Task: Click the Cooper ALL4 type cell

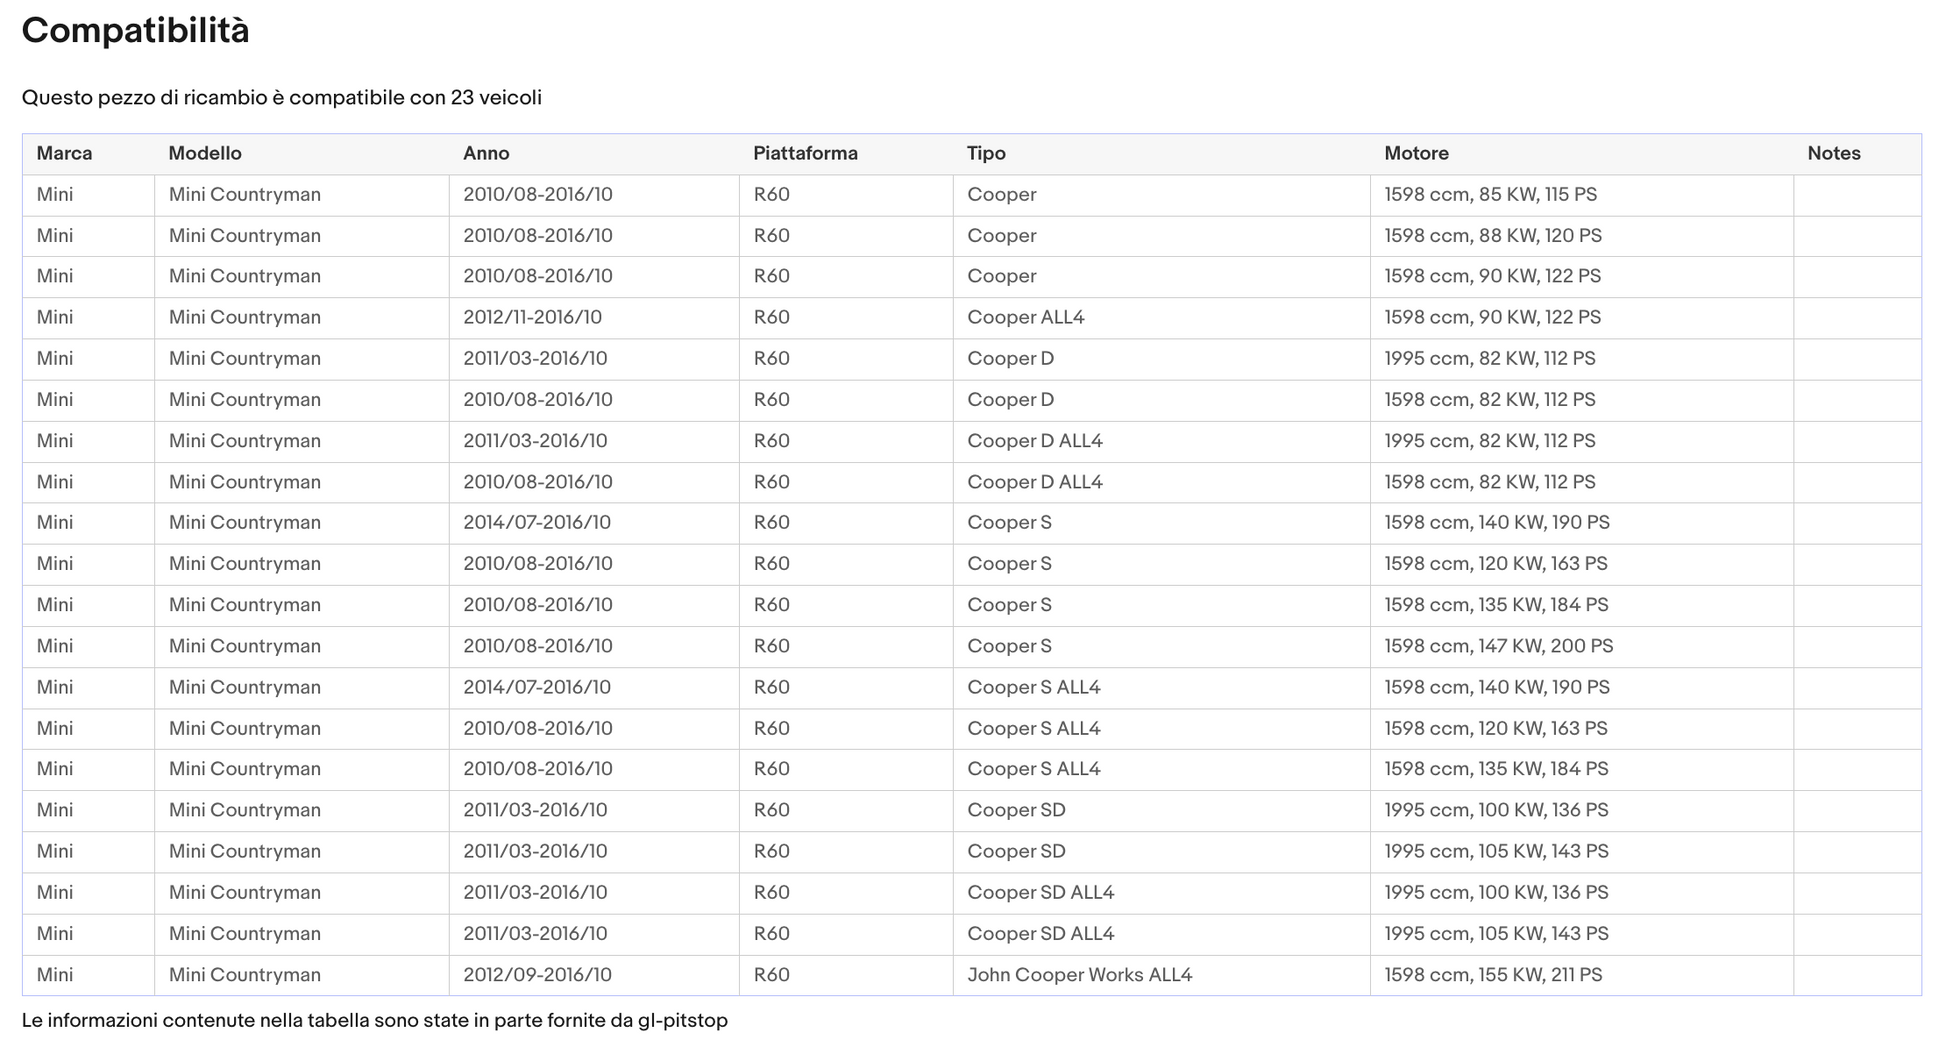Action: [1025, 318]
